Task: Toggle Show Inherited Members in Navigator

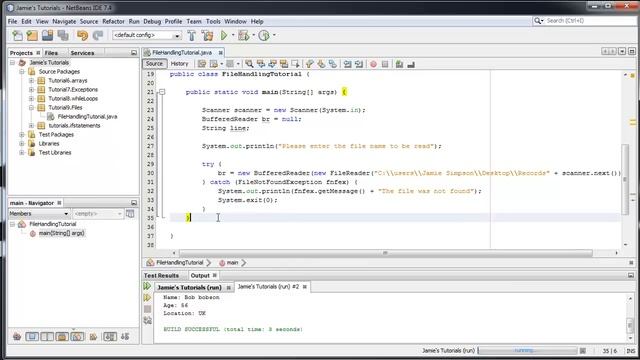Action: 17,337
